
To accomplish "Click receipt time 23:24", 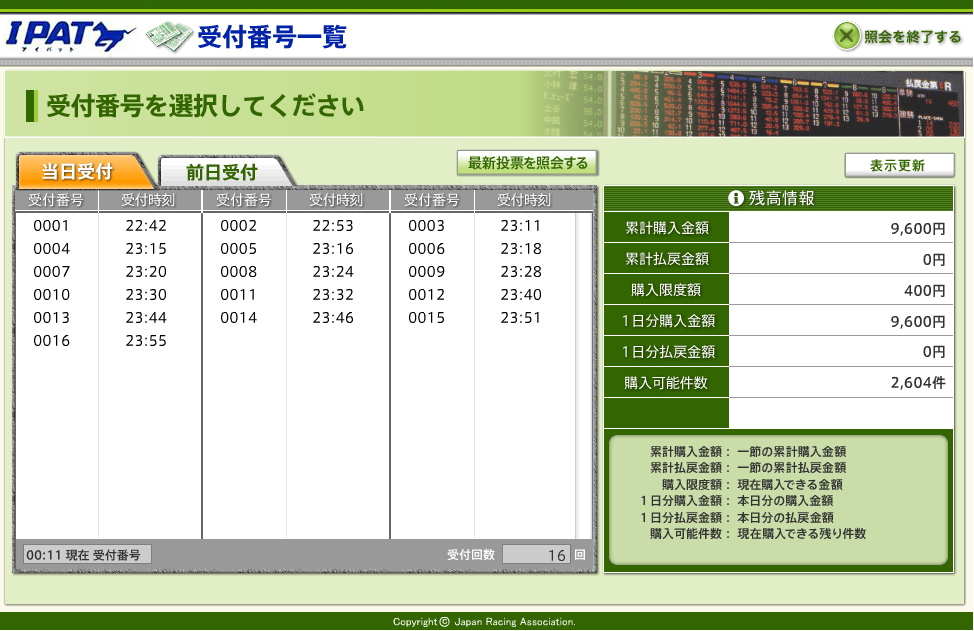I will [333, 272].
